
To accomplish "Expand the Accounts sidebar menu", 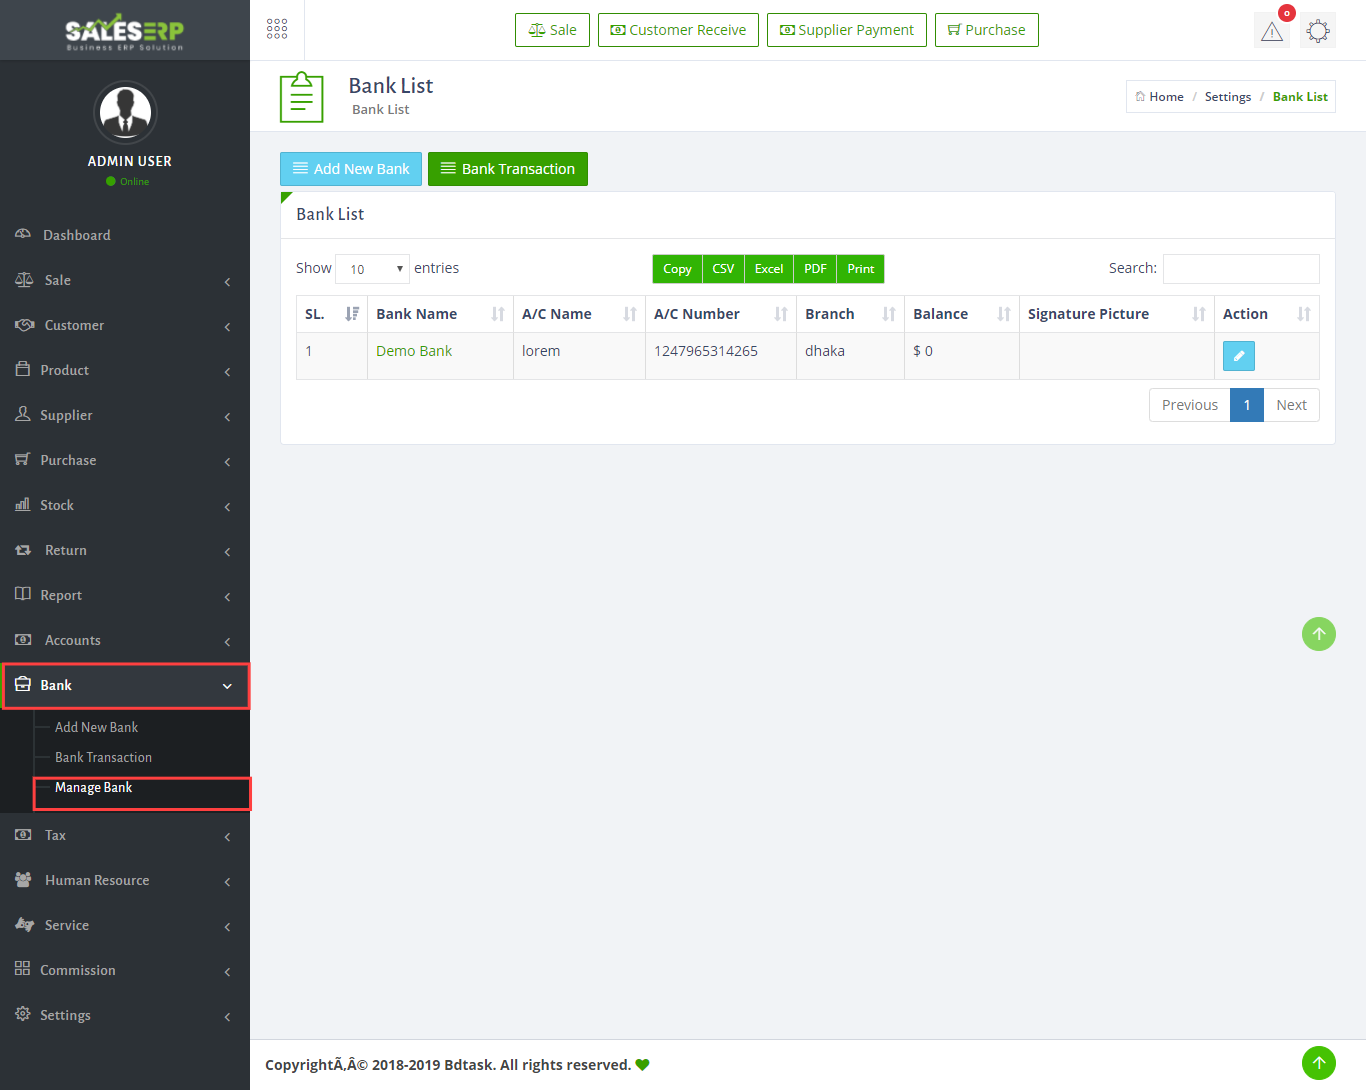I will pyautogui.click(x=125, y=640).
